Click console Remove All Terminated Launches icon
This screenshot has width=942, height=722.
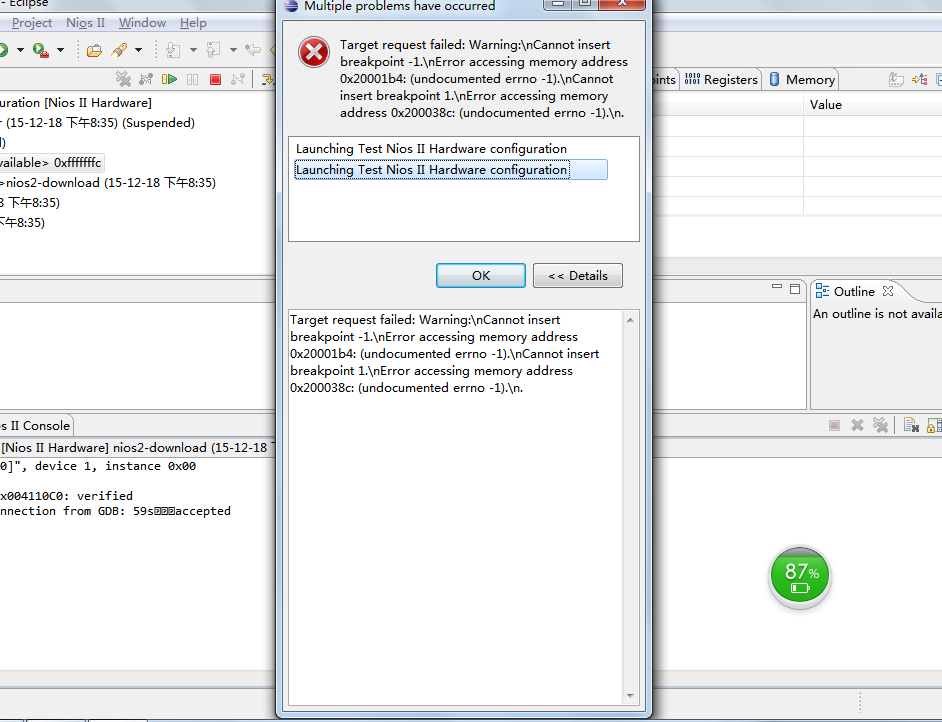pyautogui.click(x=880, y=425)
